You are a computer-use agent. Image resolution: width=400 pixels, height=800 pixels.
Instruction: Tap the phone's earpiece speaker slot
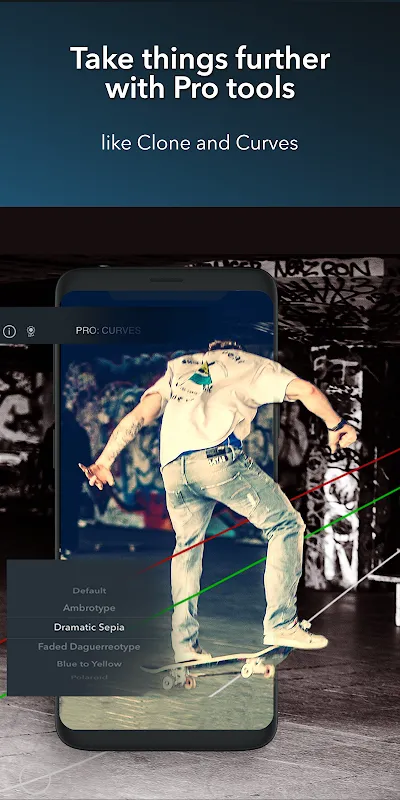click(x=166, y=280)
